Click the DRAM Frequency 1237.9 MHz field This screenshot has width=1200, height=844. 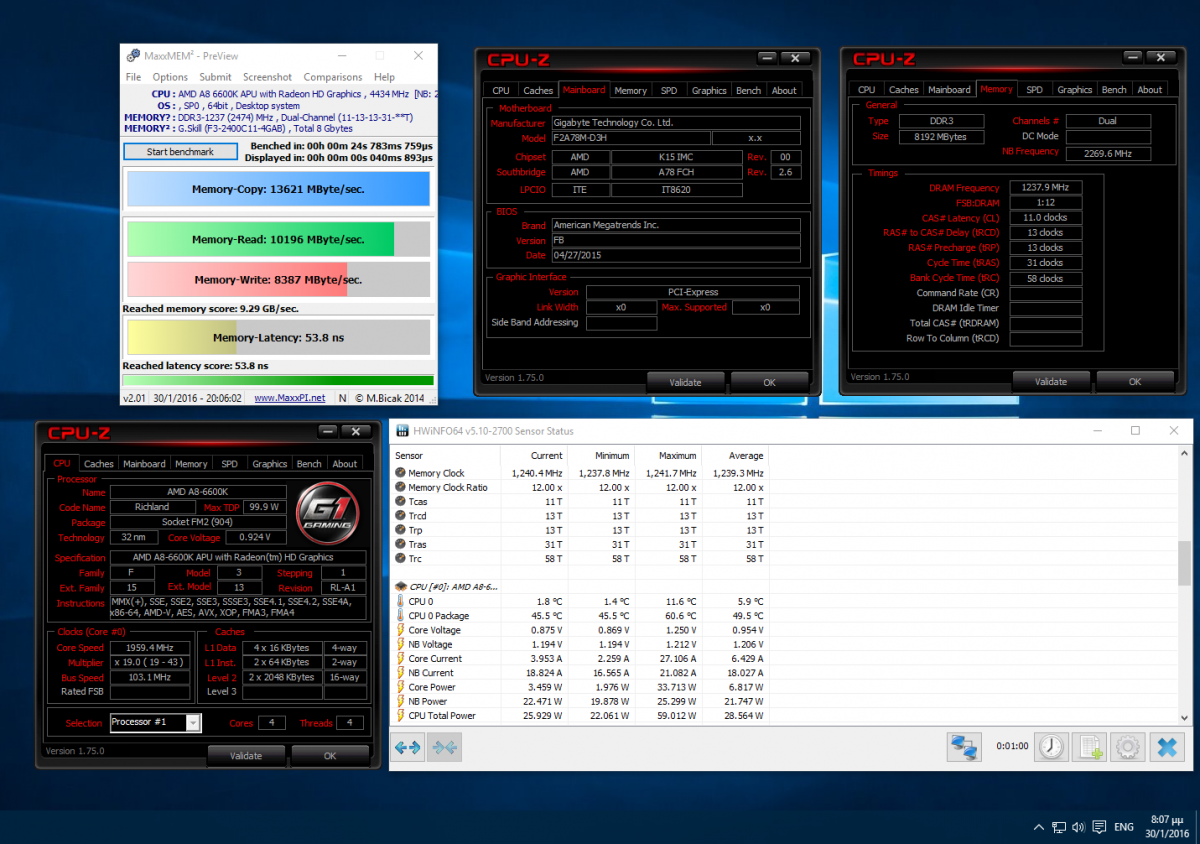[1046, 187]
